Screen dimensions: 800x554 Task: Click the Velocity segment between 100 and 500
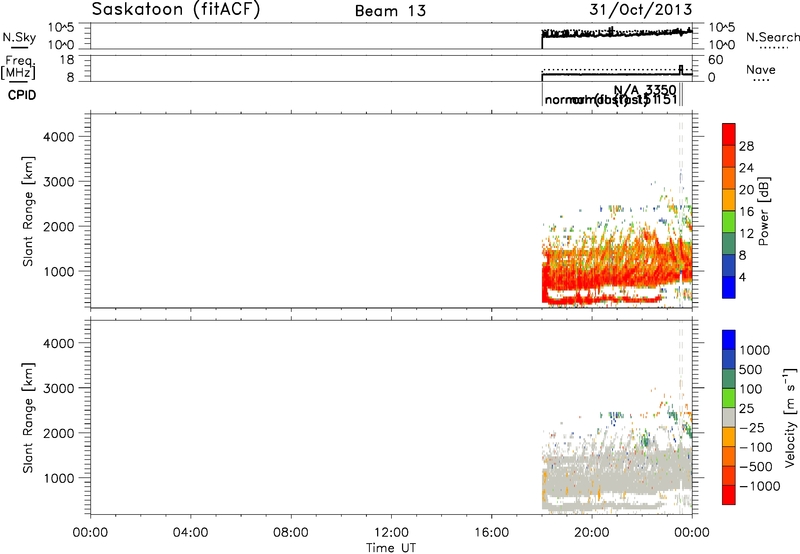tap(729, 379)
